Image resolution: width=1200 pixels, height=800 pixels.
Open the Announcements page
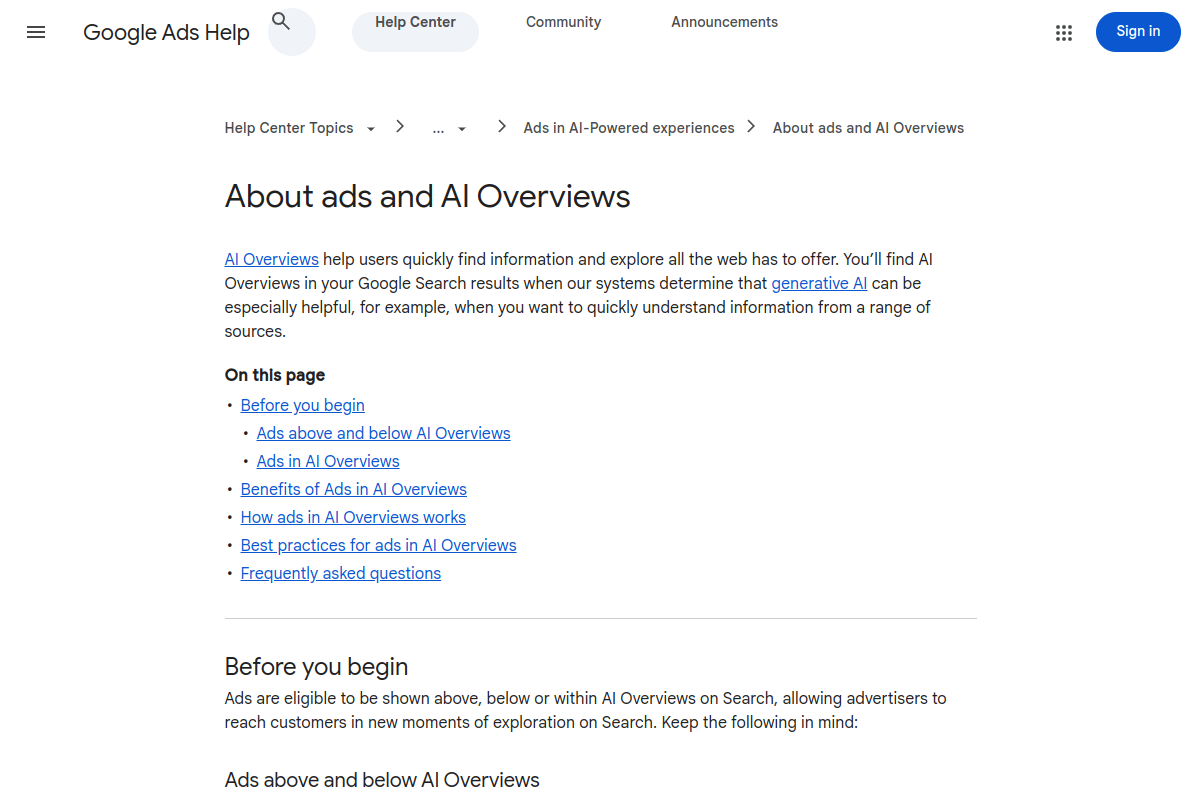(x=724, y=21)
